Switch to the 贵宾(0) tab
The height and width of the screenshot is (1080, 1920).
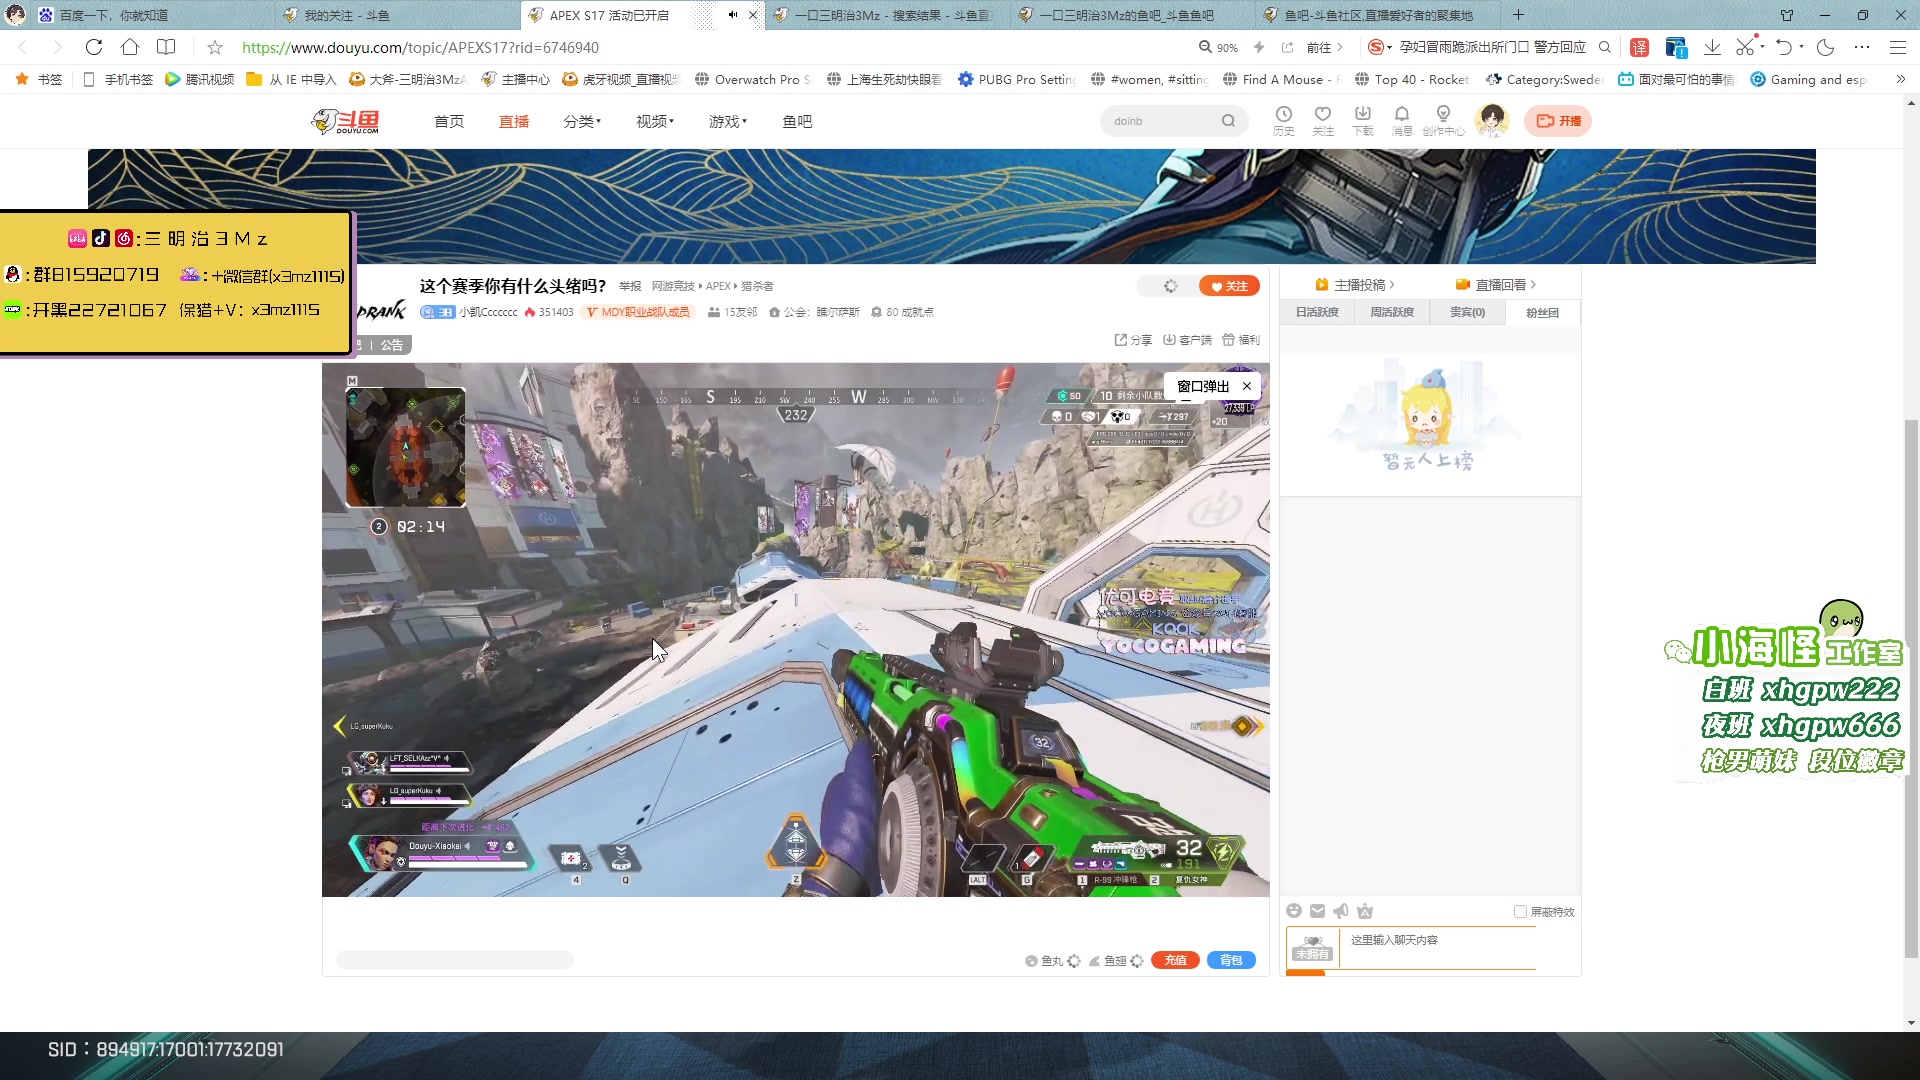point(1467,312)
